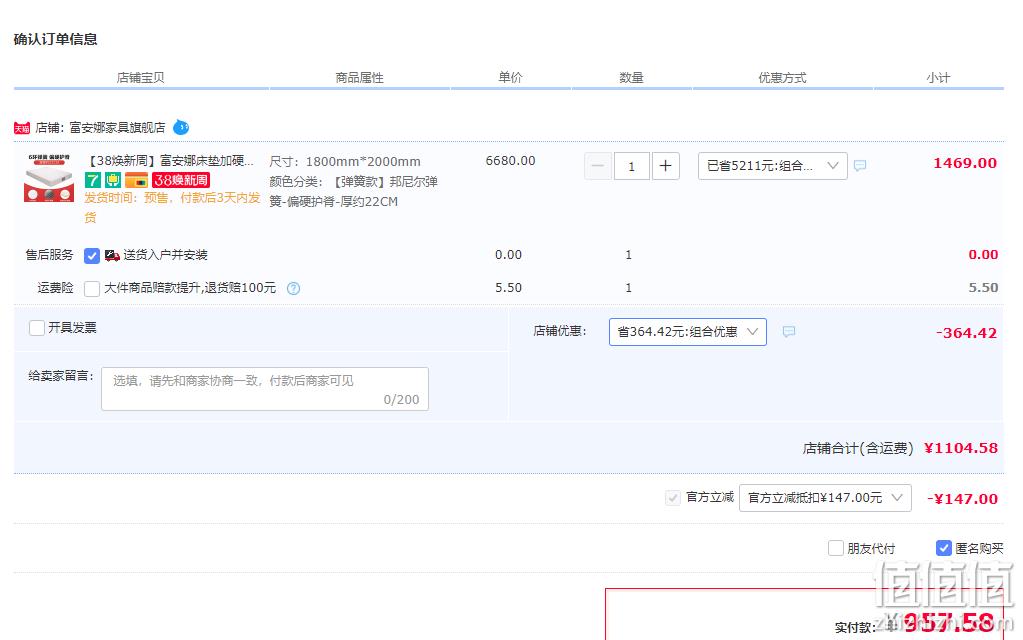
Task: Uncheck the 送货入户并安装 service checkbox
Action: click(92, 256)
